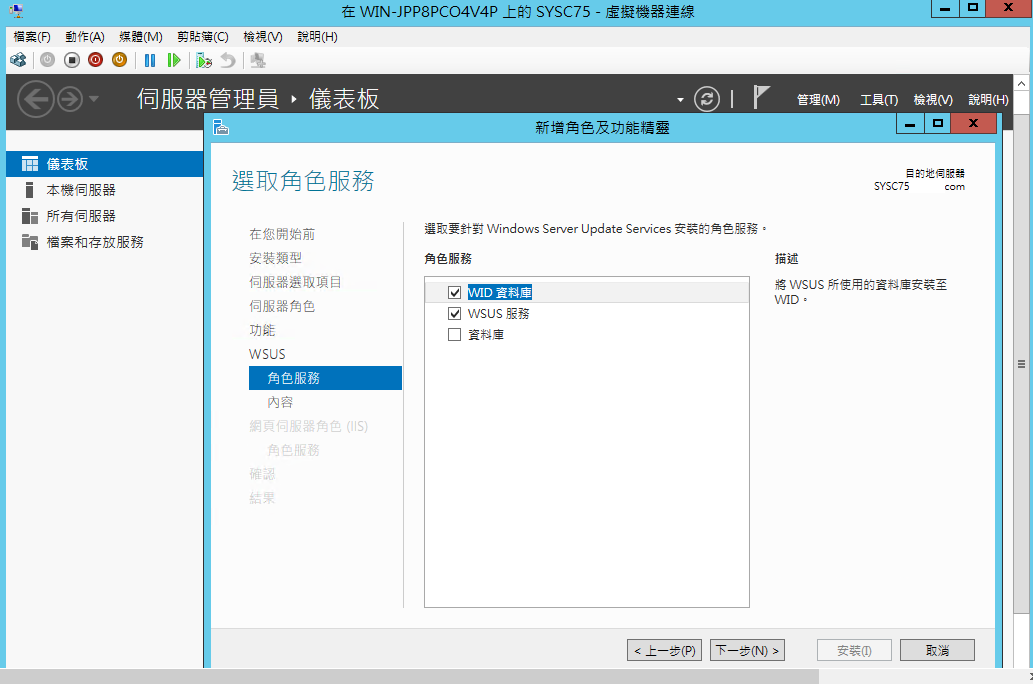Click the red Shut Down icon
The width and height of the screenshot is (1033, 684).
pos(96,61)
